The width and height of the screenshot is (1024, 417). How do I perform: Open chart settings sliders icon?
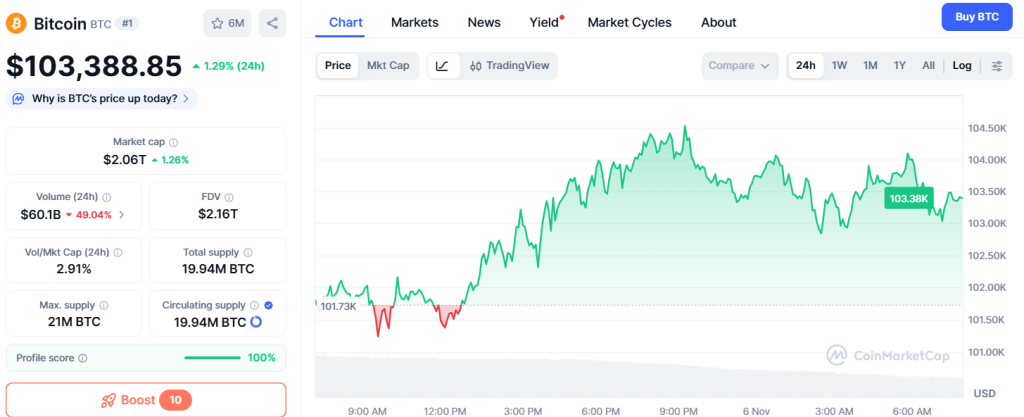(996, 66)
